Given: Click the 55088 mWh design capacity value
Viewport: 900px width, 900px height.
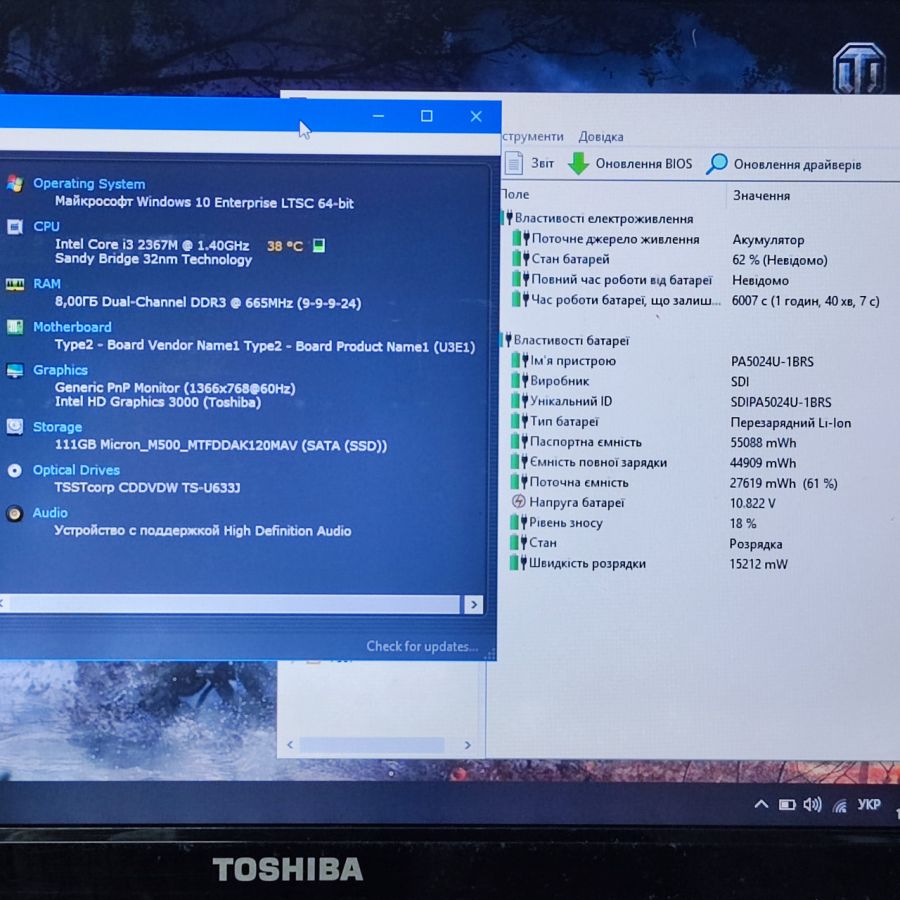Looking at the screenshot, I should [x=763, y=443].
